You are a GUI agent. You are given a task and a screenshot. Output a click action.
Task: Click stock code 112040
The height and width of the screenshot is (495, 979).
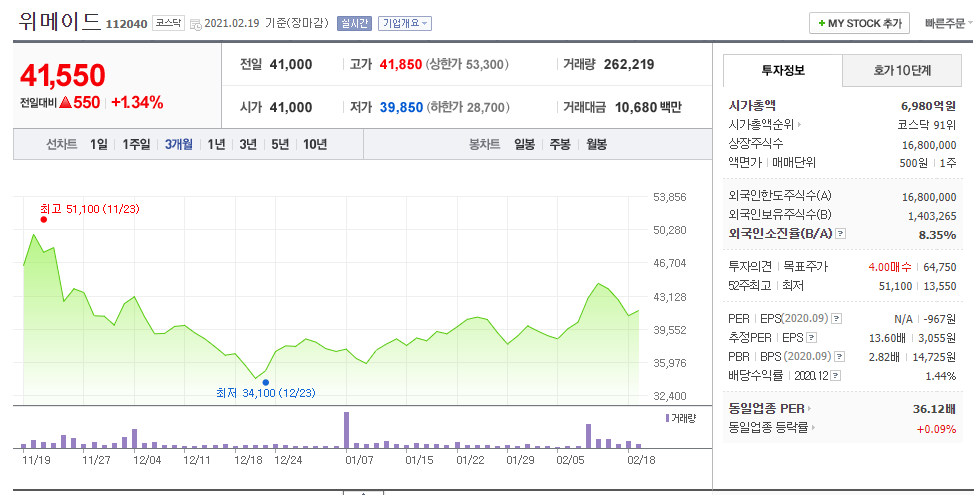pos(127,24)
